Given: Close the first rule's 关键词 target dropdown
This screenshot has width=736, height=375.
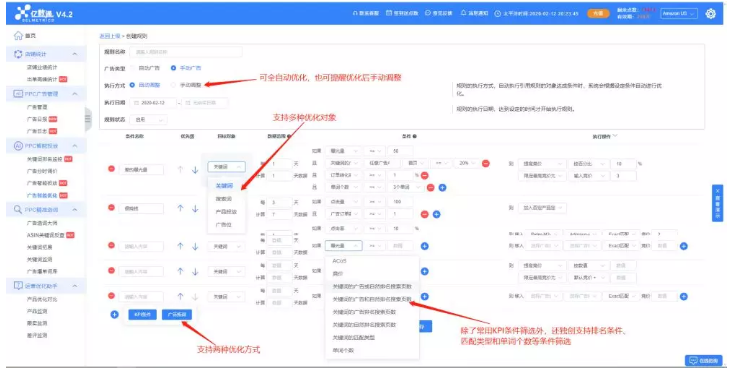Looking at the screenshot, I should (x=226, y=167).
